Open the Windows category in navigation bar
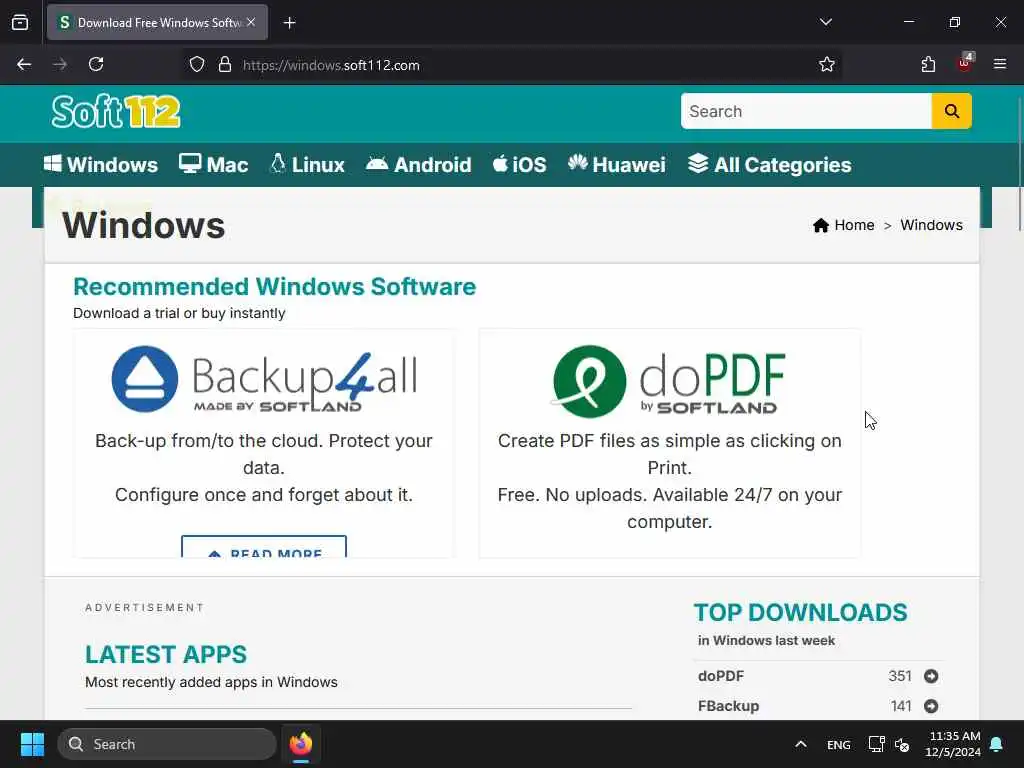 (x=101, y=165)
